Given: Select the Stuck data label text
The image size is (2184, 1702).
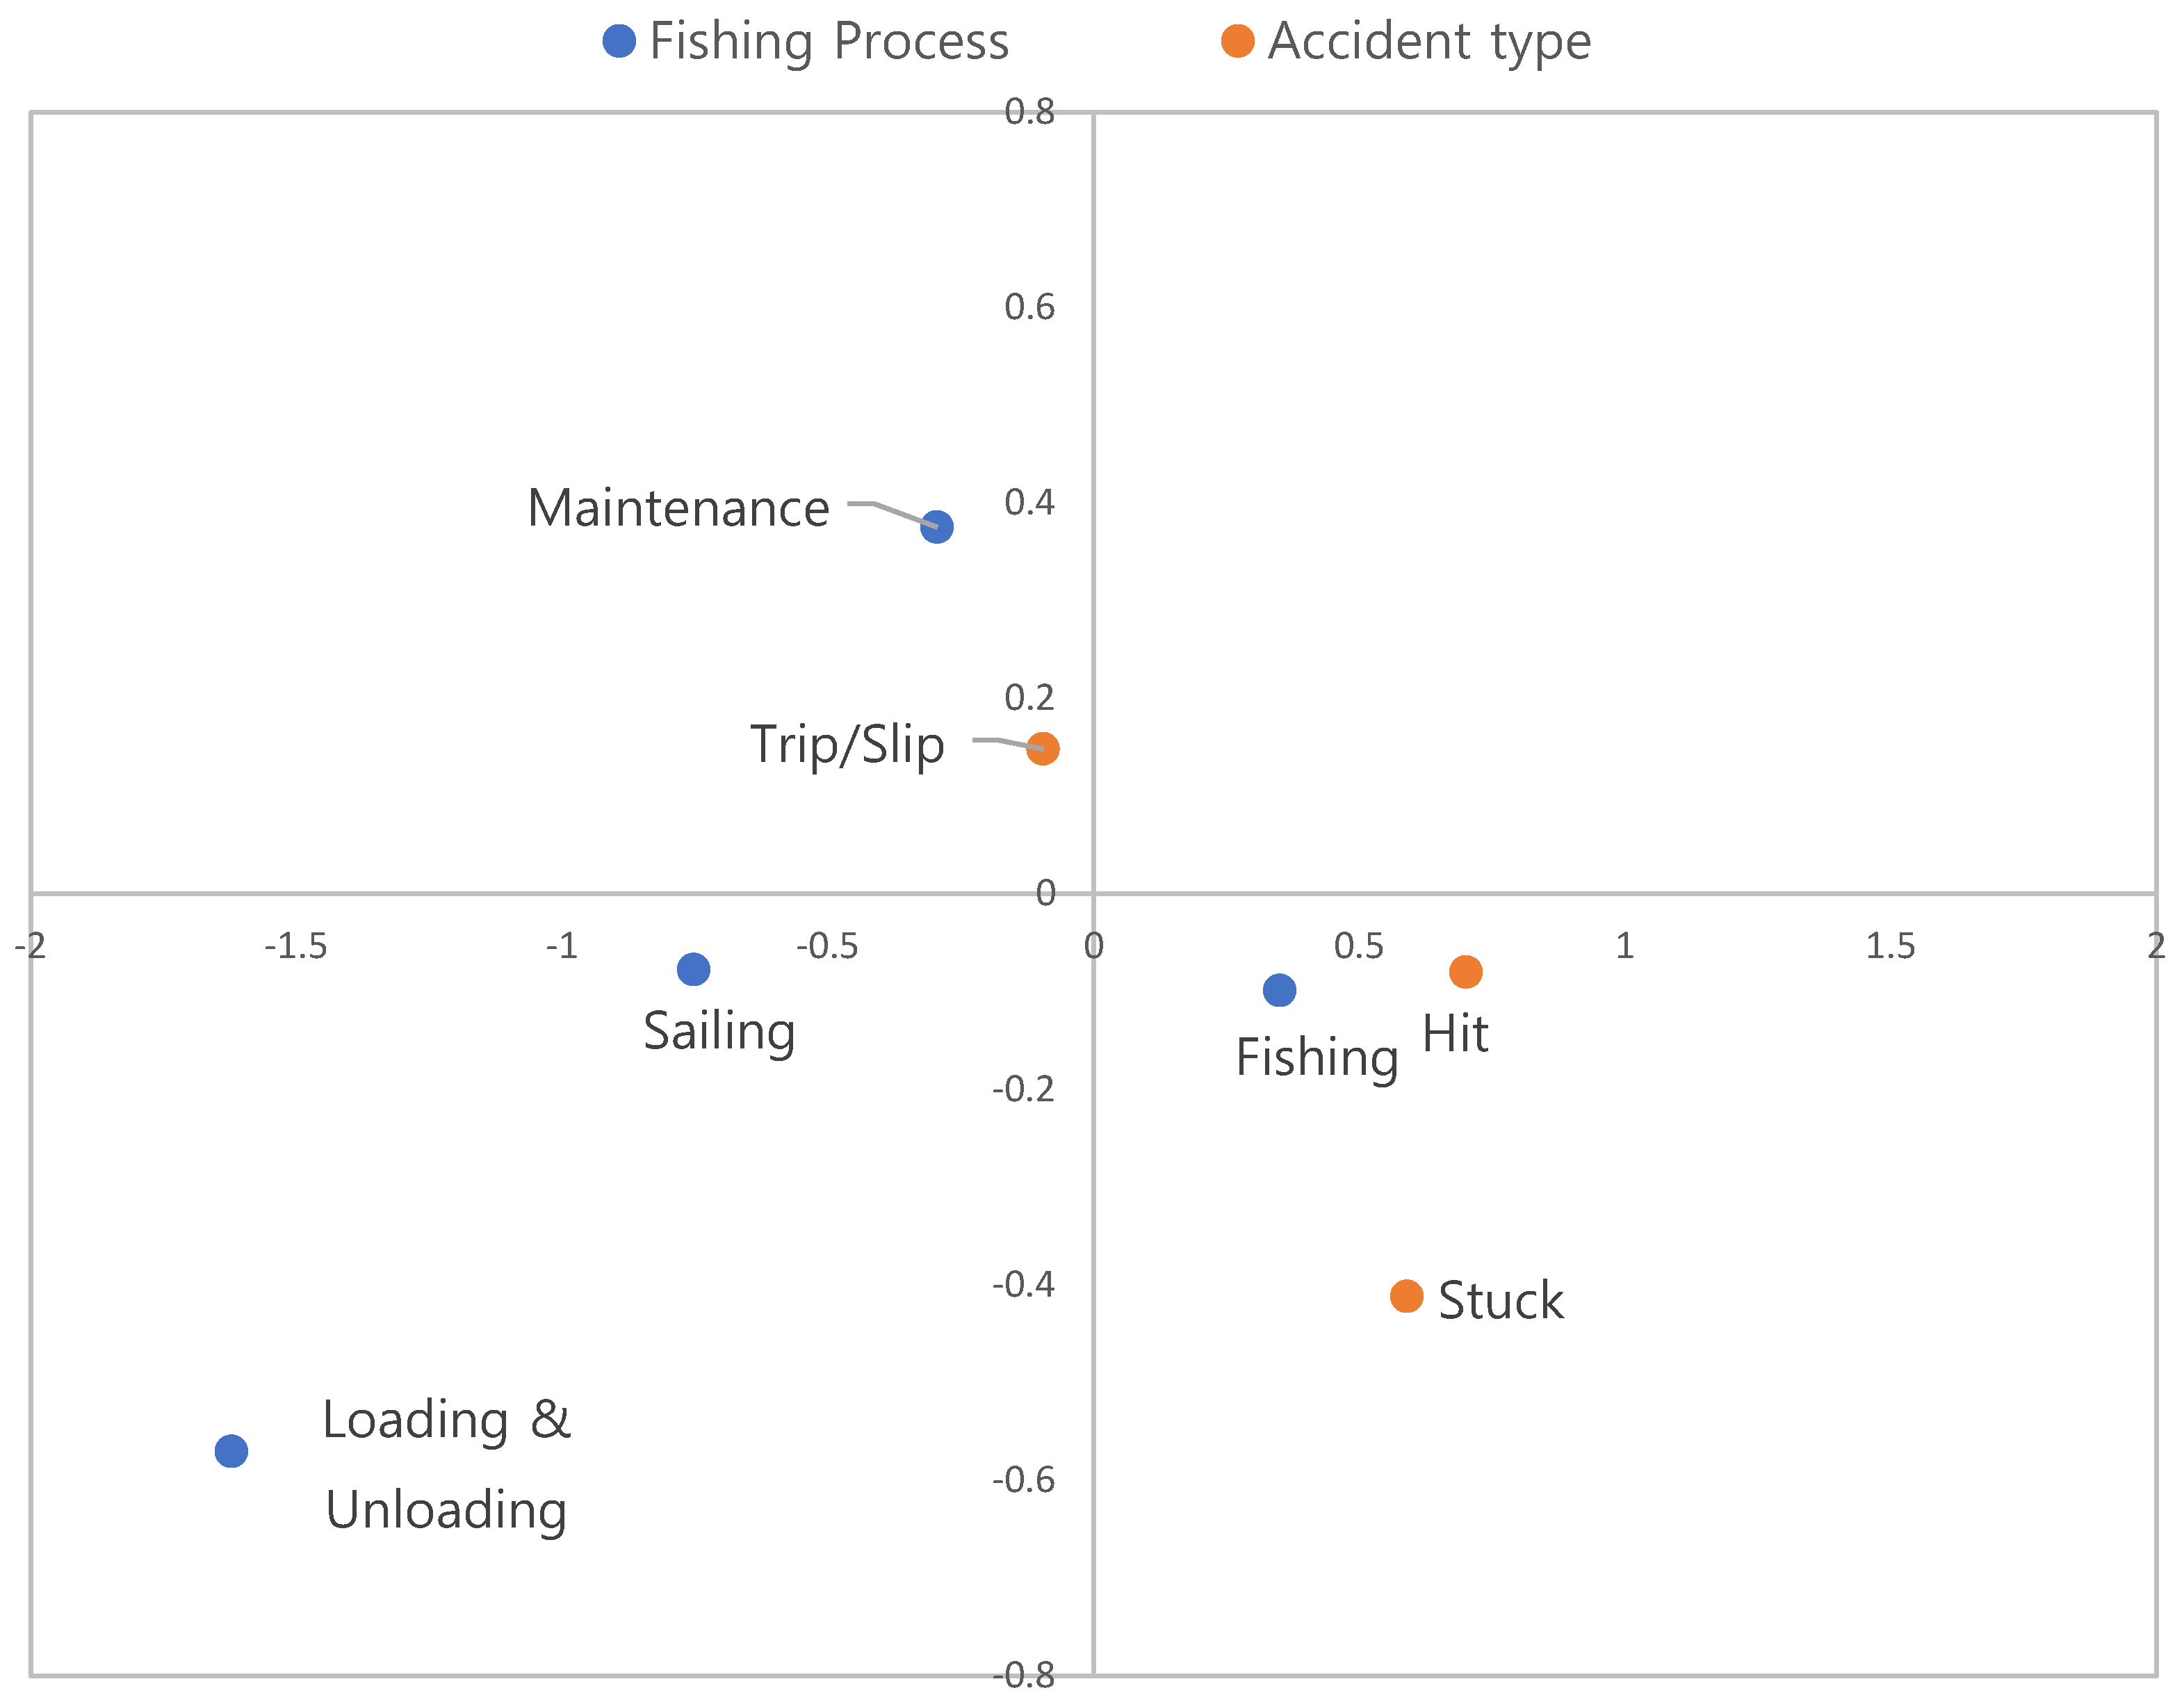Looking at the screenshot, I should 1500,1300.
